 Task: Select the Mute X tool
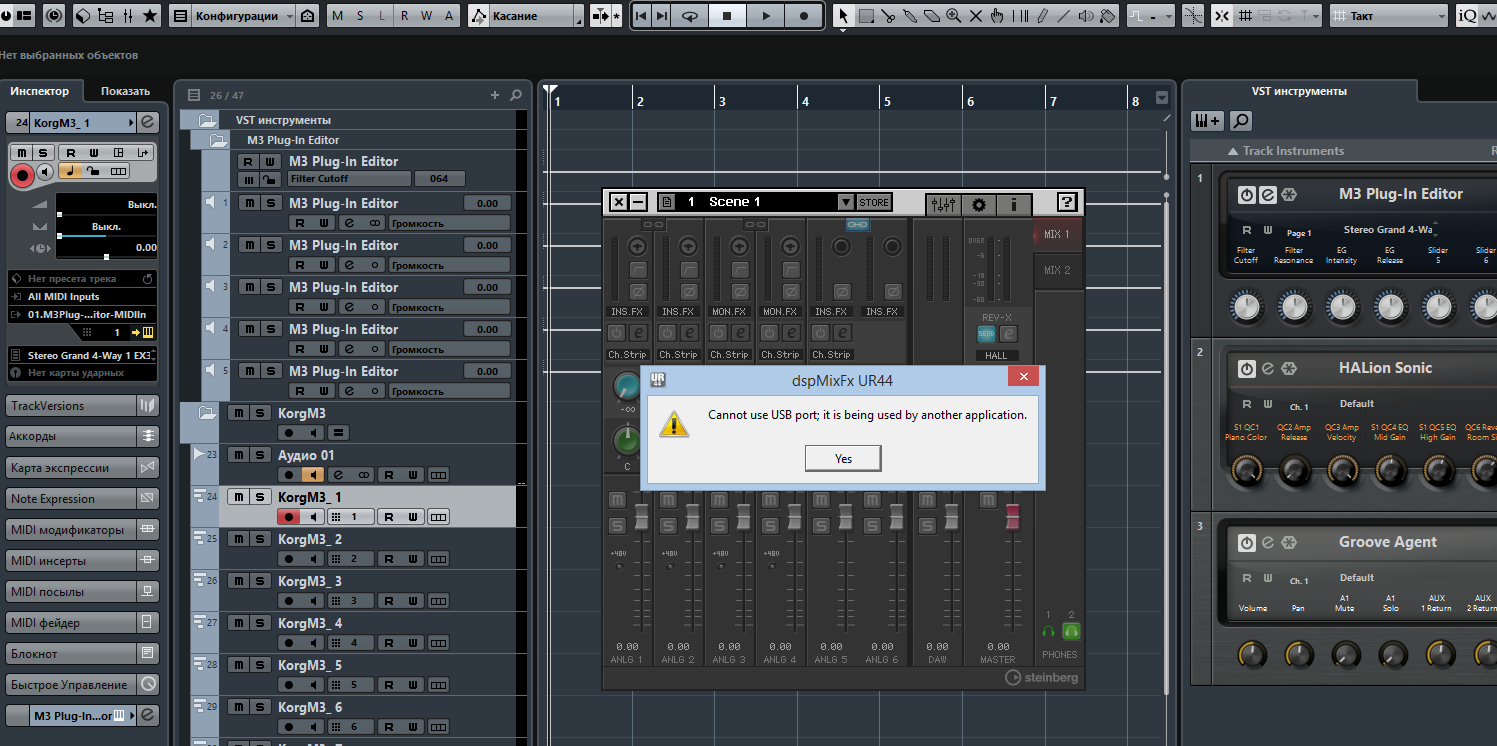pyautogui.click(x=976, y=16)
